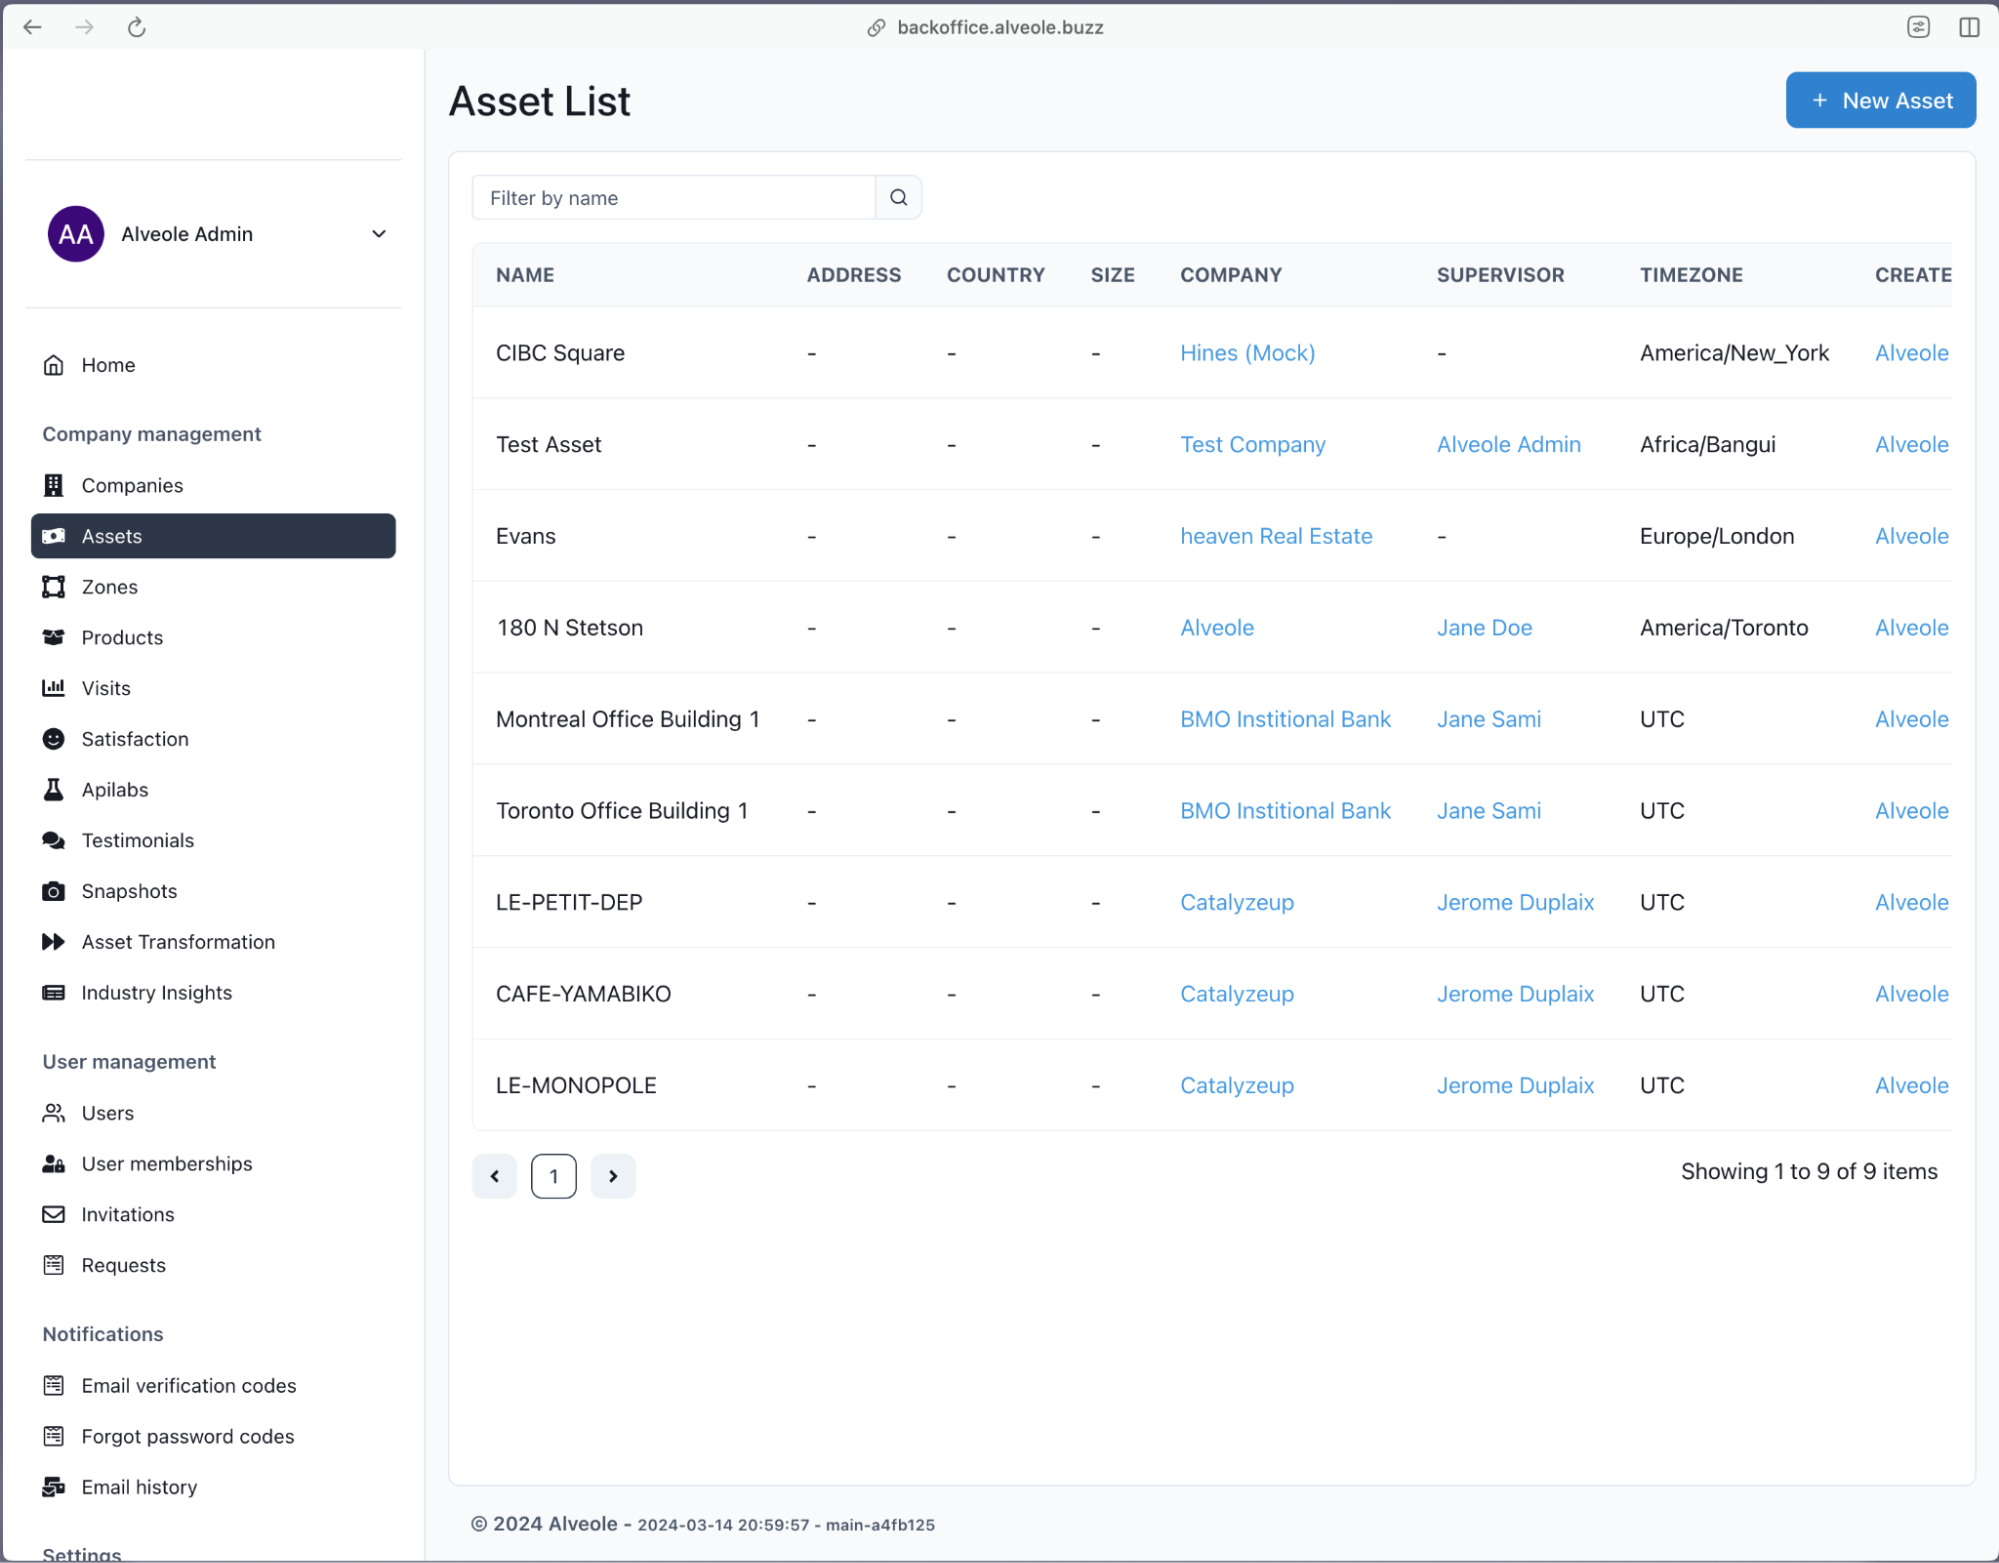
Task: Go to previous page arrow
Action: click(494, 1176)
